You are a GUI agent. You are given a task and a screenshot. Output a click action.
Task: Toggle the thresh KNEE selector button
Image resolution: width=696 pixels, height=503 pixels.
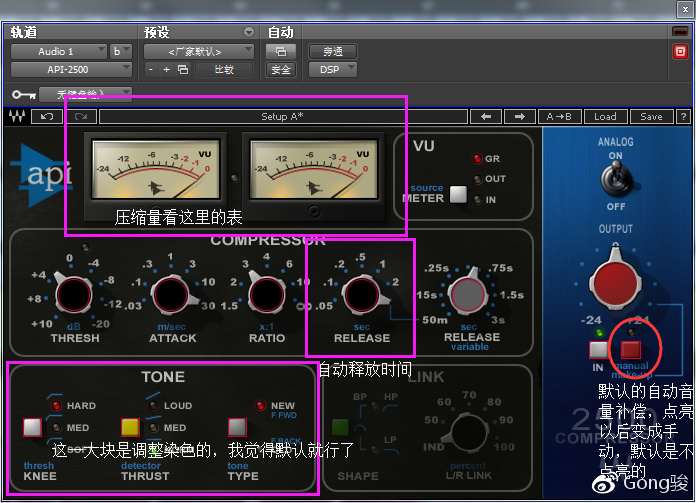pyautogui.click(x=32, y=427)
